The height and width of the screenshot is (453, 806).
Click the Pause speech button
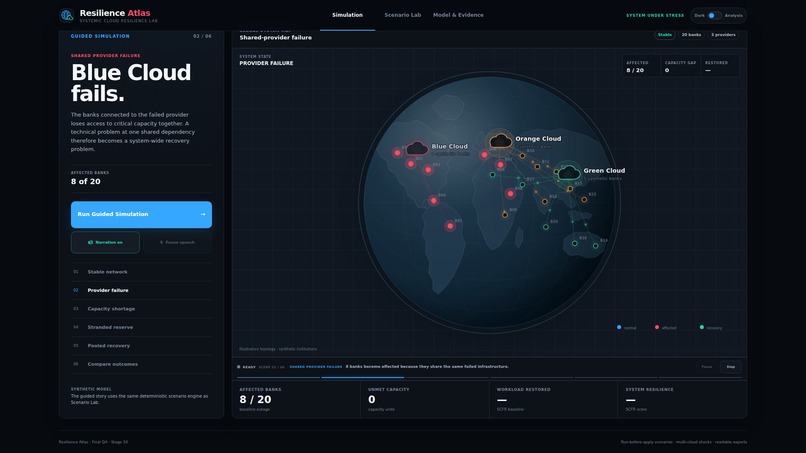pos(177,242)
